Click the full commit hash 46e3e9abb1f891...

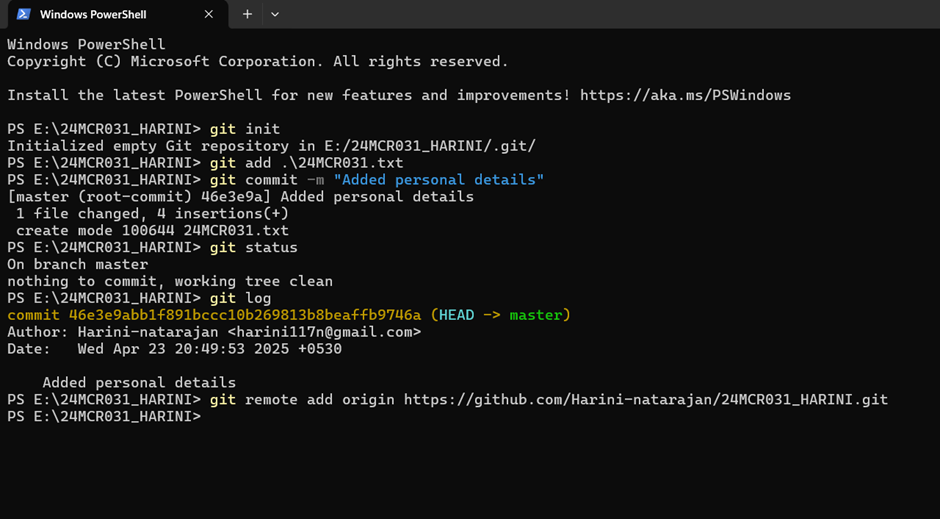245,315
